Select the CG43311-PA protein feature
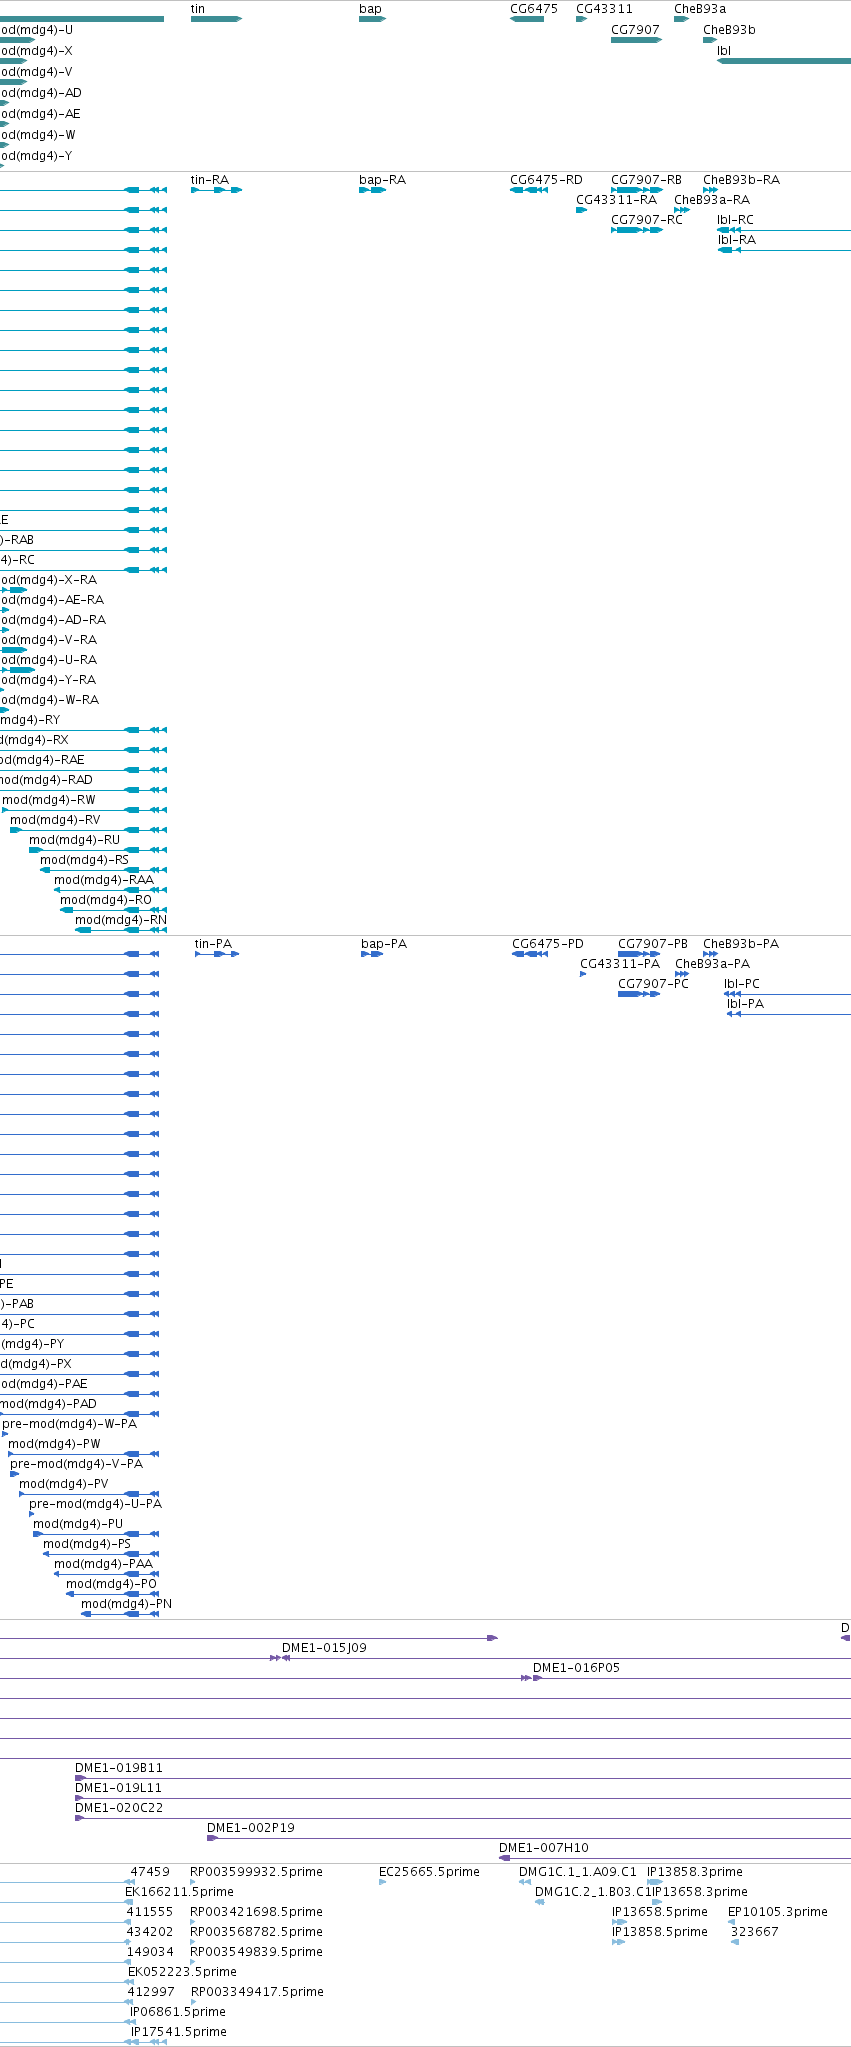 click(x=583, y=974)
